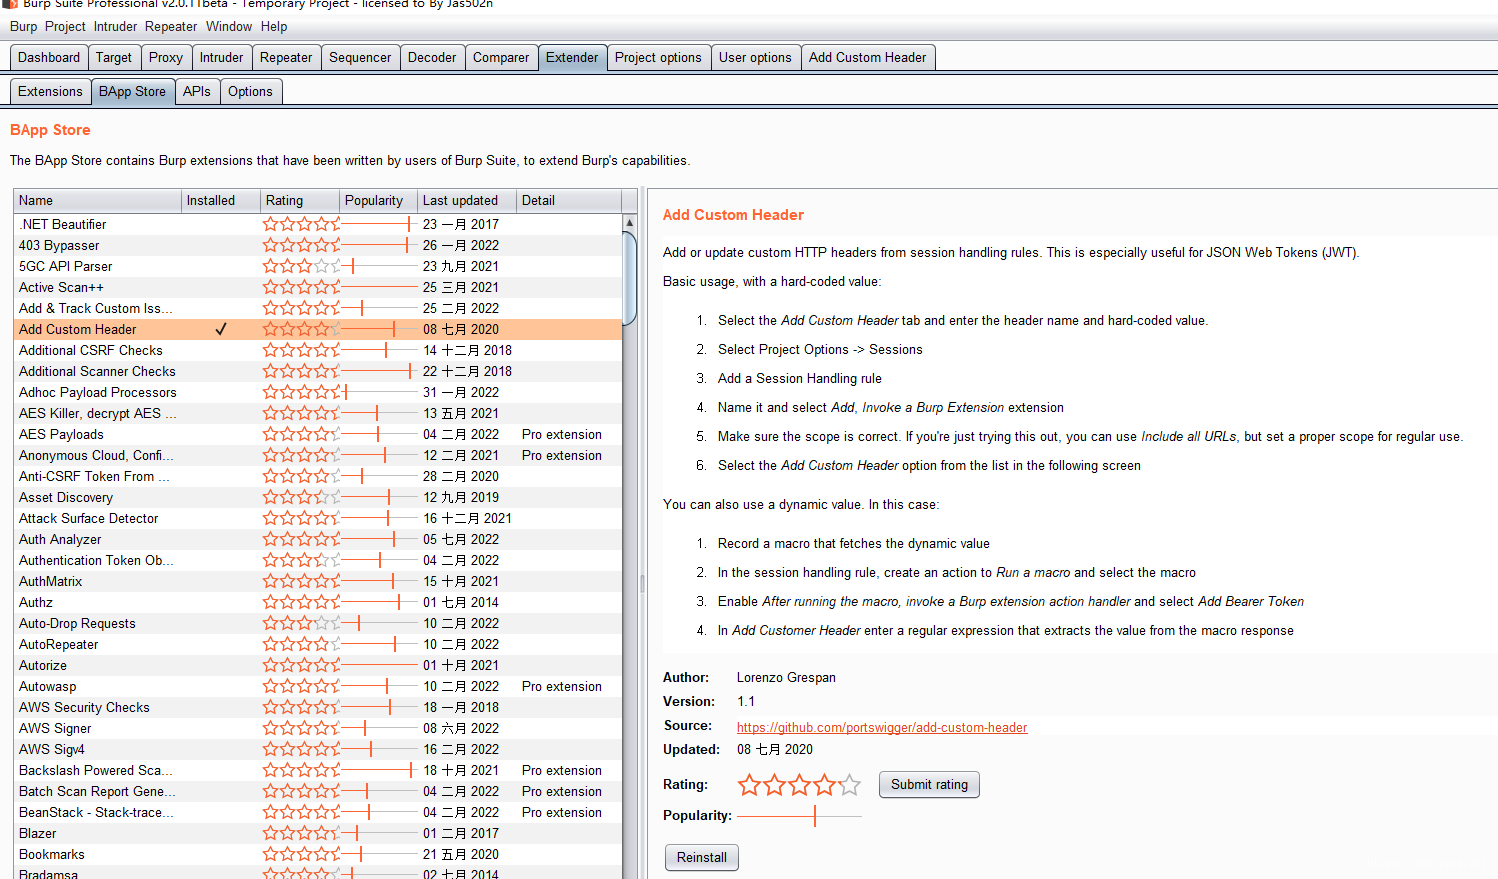This screenshot has width=1498, height=879.
Task: Select the Attack Surface Detector row
Action: coord(318,518)
